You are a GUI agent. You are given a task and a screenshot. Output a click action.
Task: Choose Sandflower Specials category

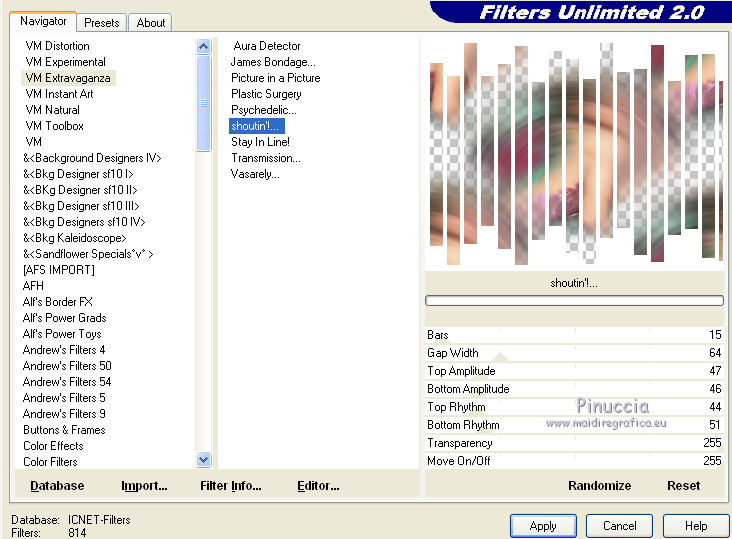(x=88, y=253)
